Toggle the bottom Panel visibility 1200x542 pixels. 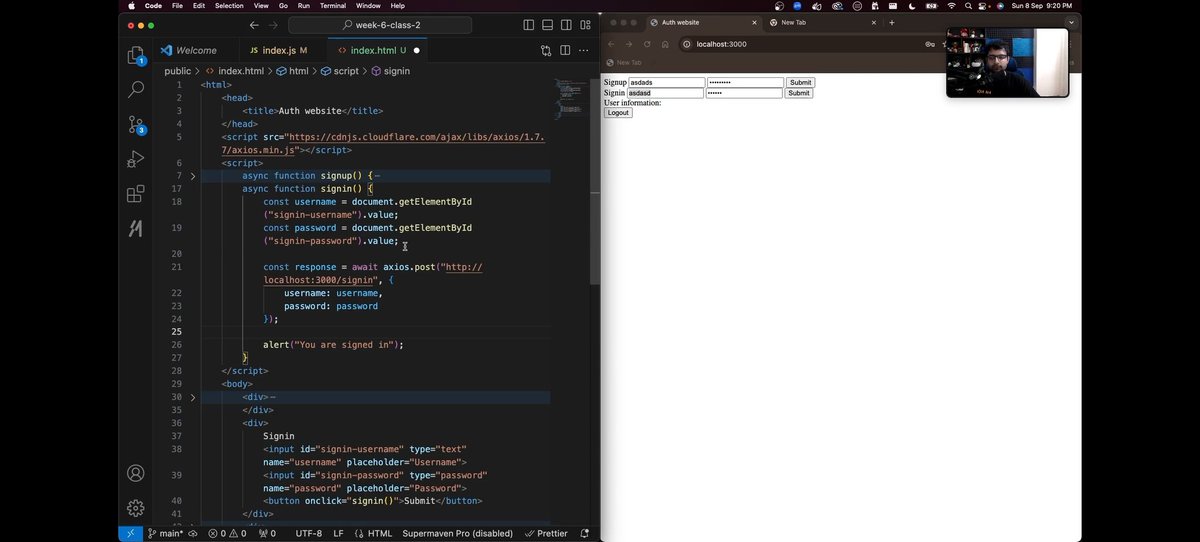tap(548, 25)
